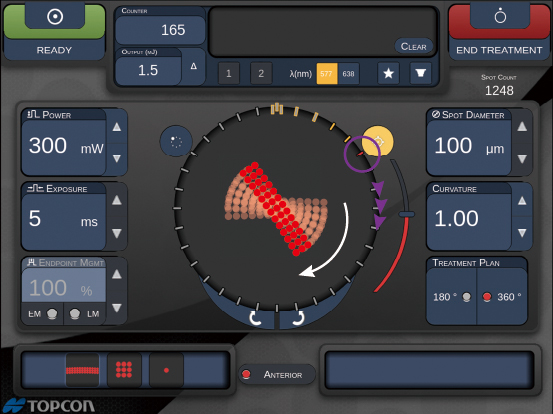Screen dimensions: 553x414
Task: Click the yellow aiming circle icon
Action: click(378, 141)
